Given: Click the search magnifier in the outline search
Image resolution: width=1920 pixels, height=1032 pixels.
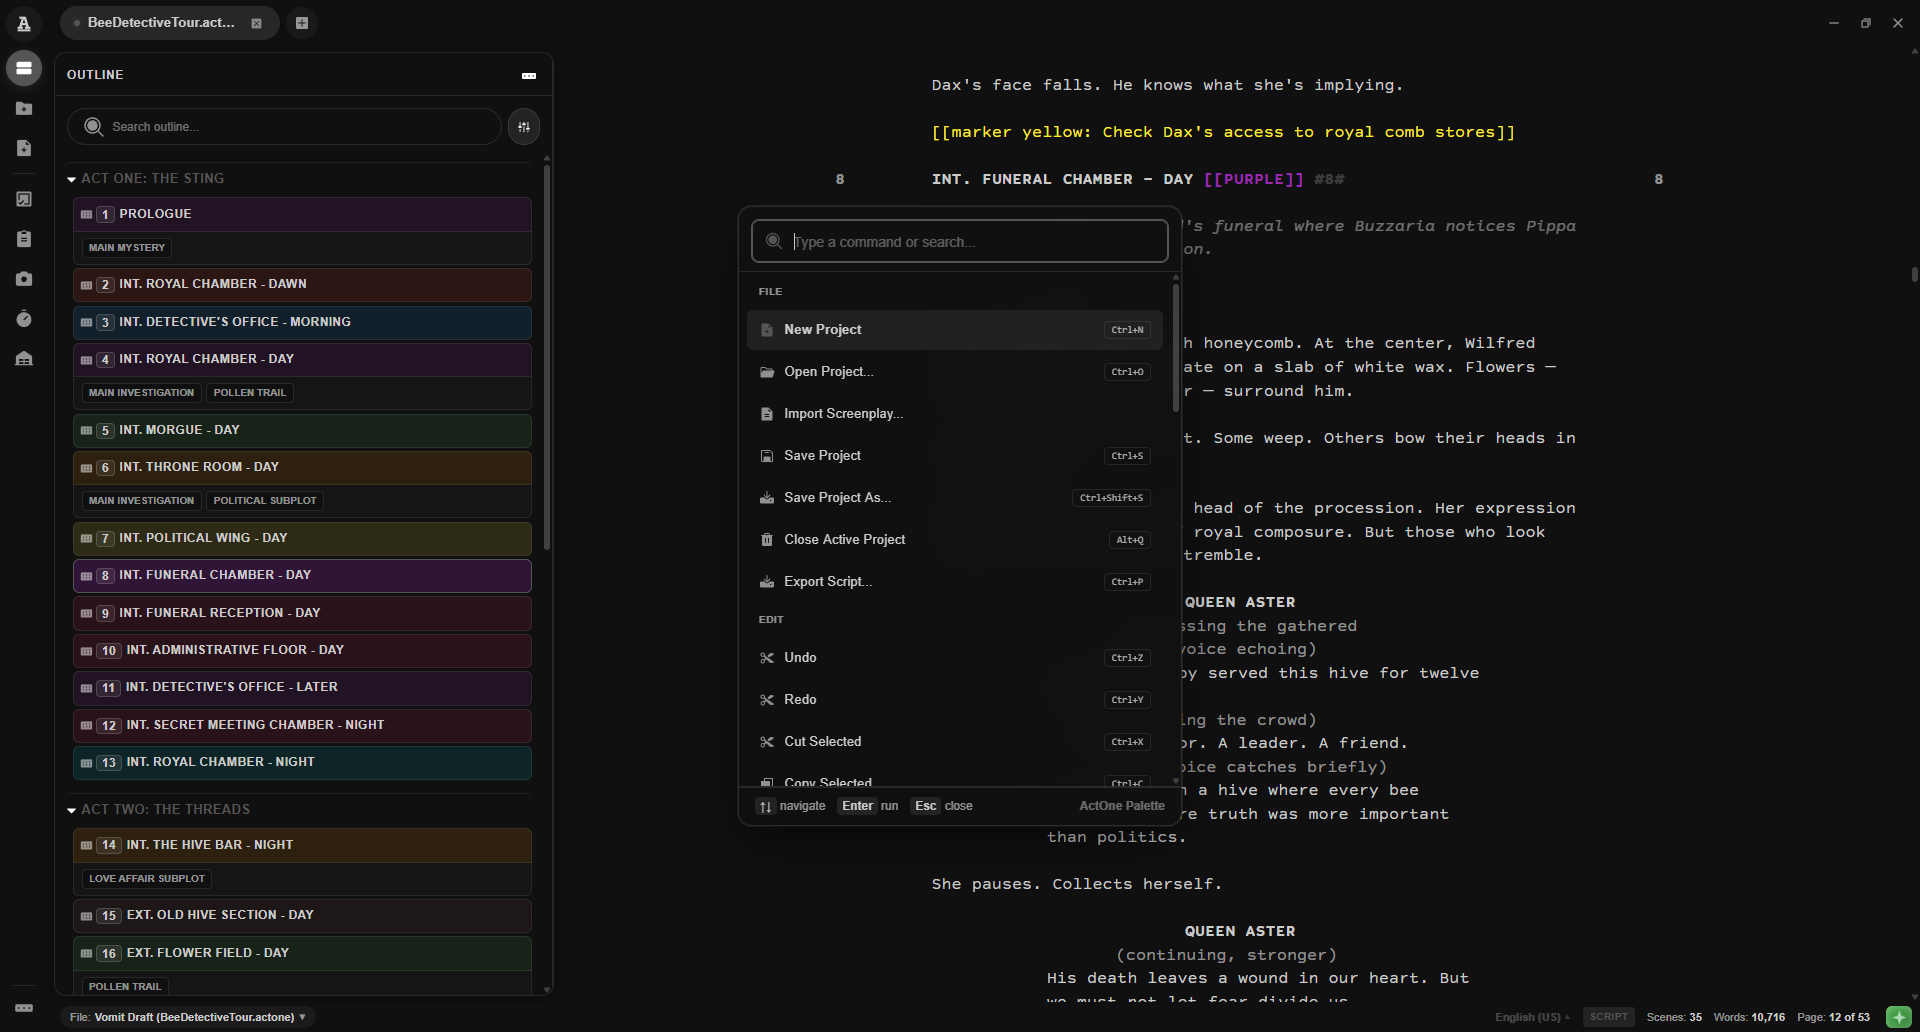Looking at the screenshot, I should (x=93, y=127).
